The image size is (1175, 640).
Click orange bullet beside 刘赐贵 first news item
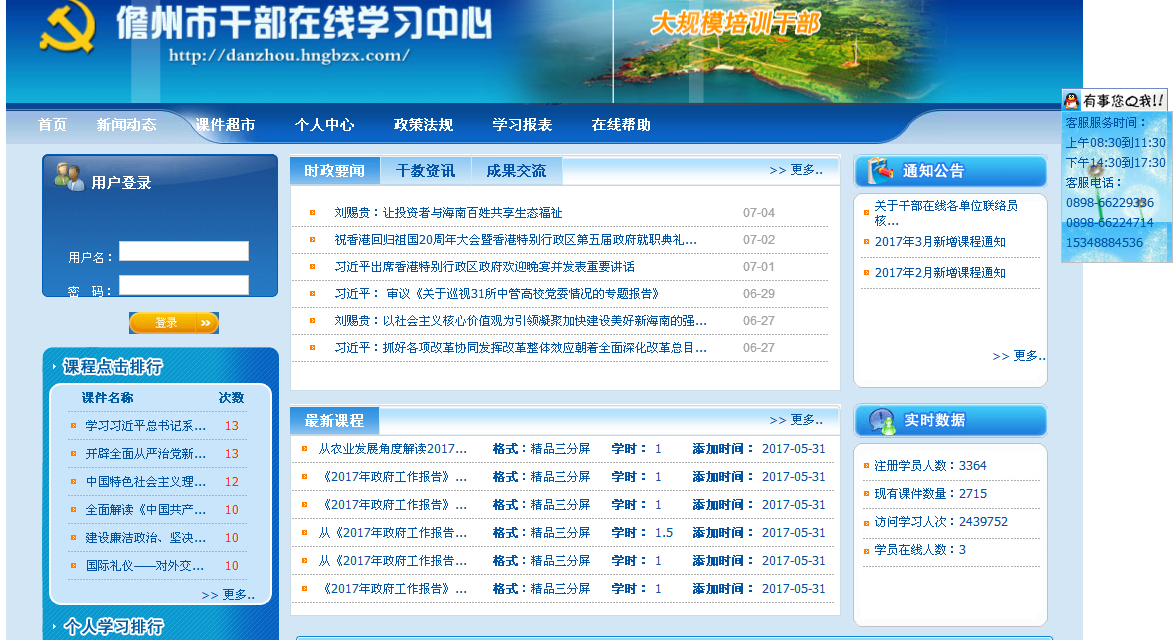313,213
